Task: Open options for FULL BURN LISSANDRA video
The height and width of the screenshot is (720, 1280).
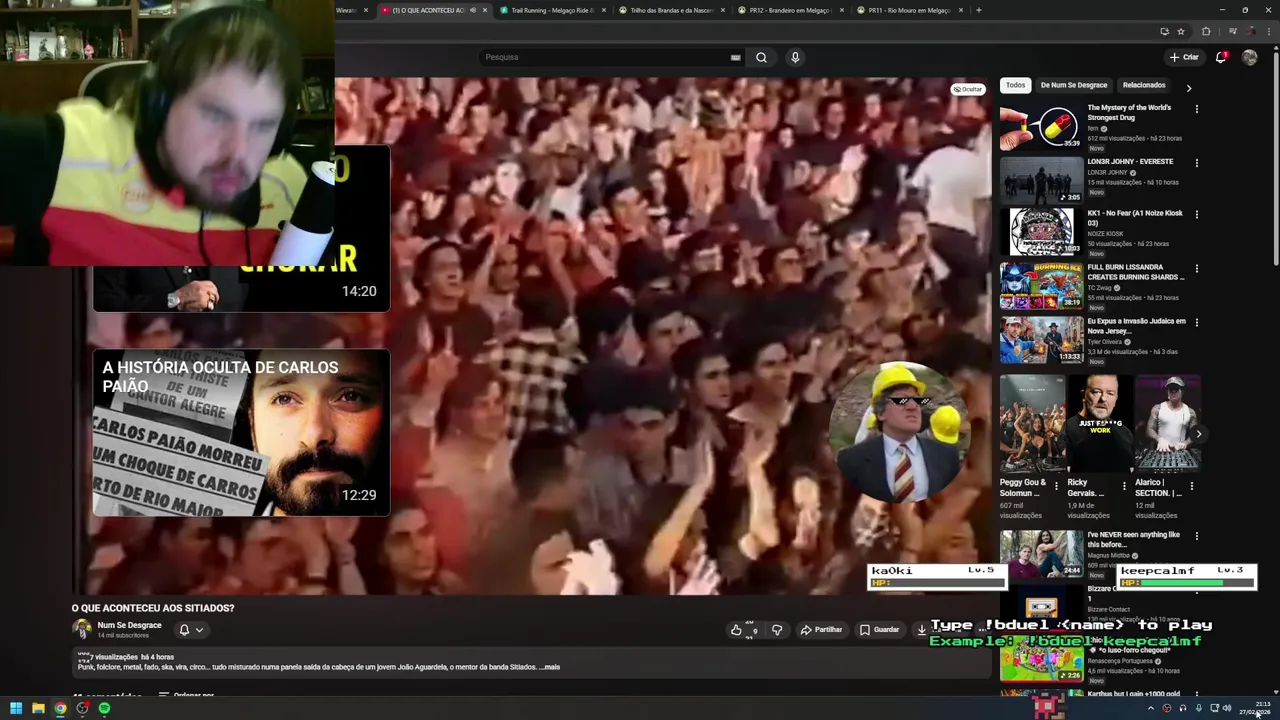Action: [1196, 268]
